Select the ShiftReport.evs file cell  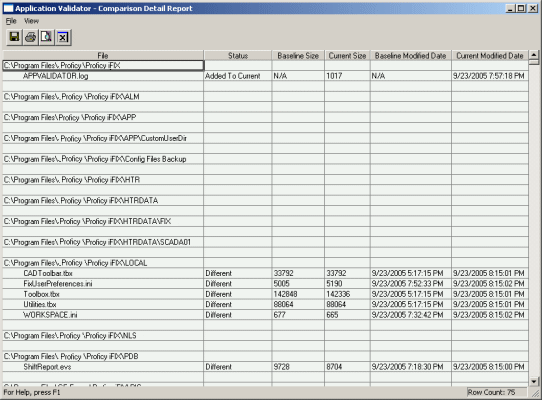click(x=103, y=366)
